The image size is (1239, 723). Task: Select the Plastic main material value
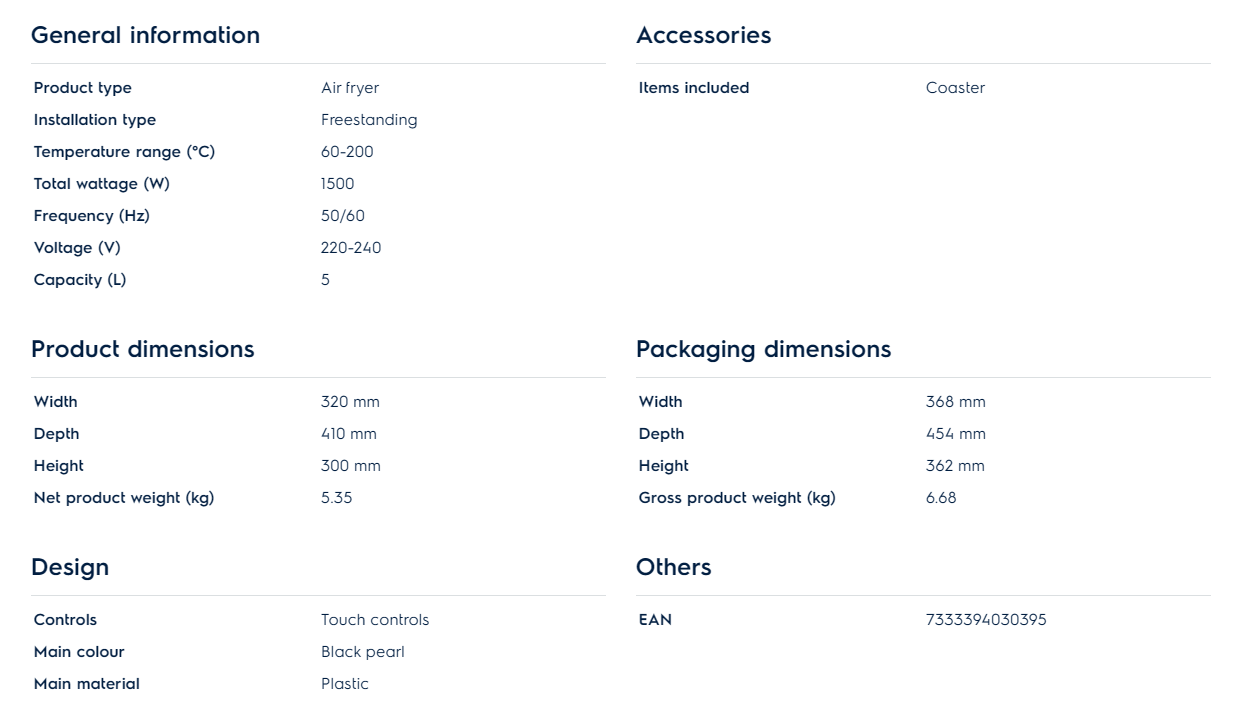pyautogui.click(x=345, y=684)
